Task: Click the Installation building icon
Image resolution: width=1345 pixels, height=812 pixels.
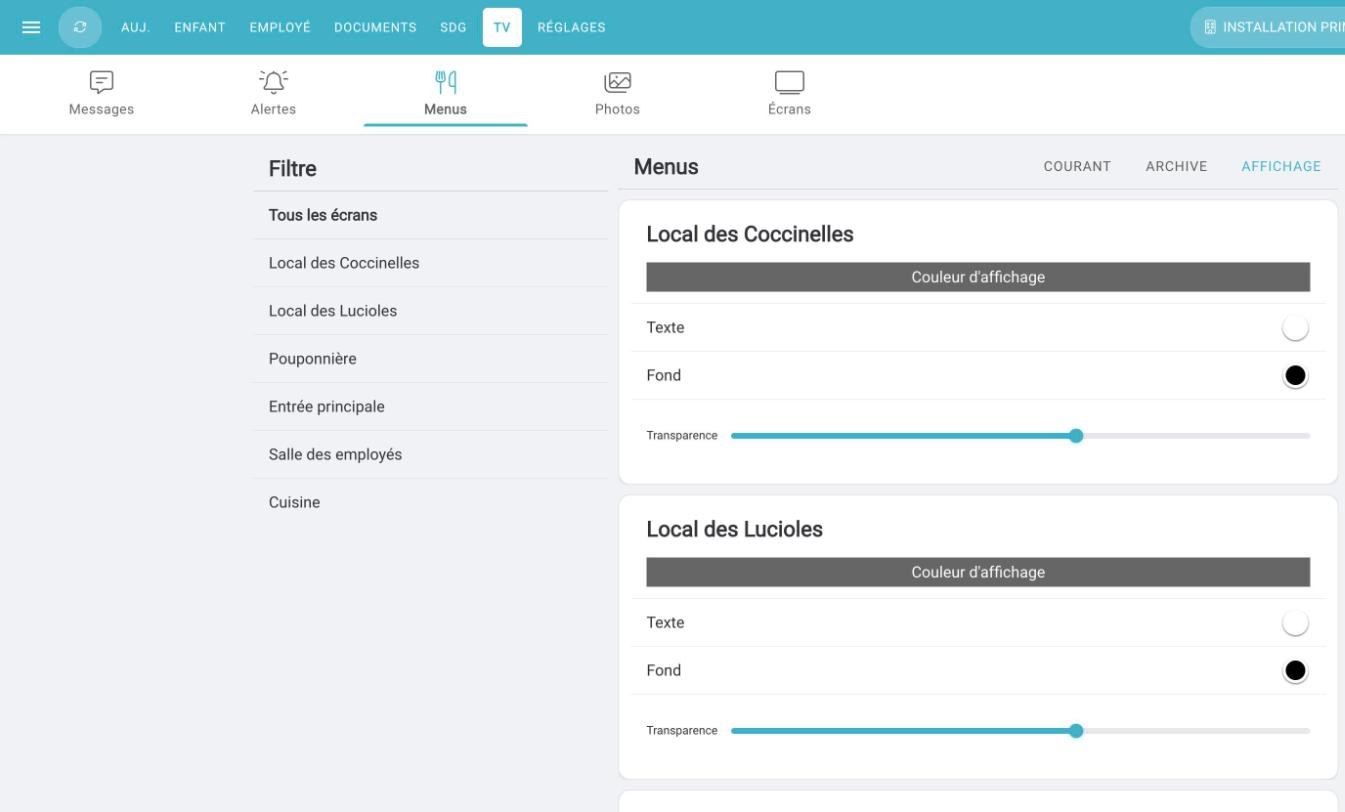Action: (x=1210, y=27)
